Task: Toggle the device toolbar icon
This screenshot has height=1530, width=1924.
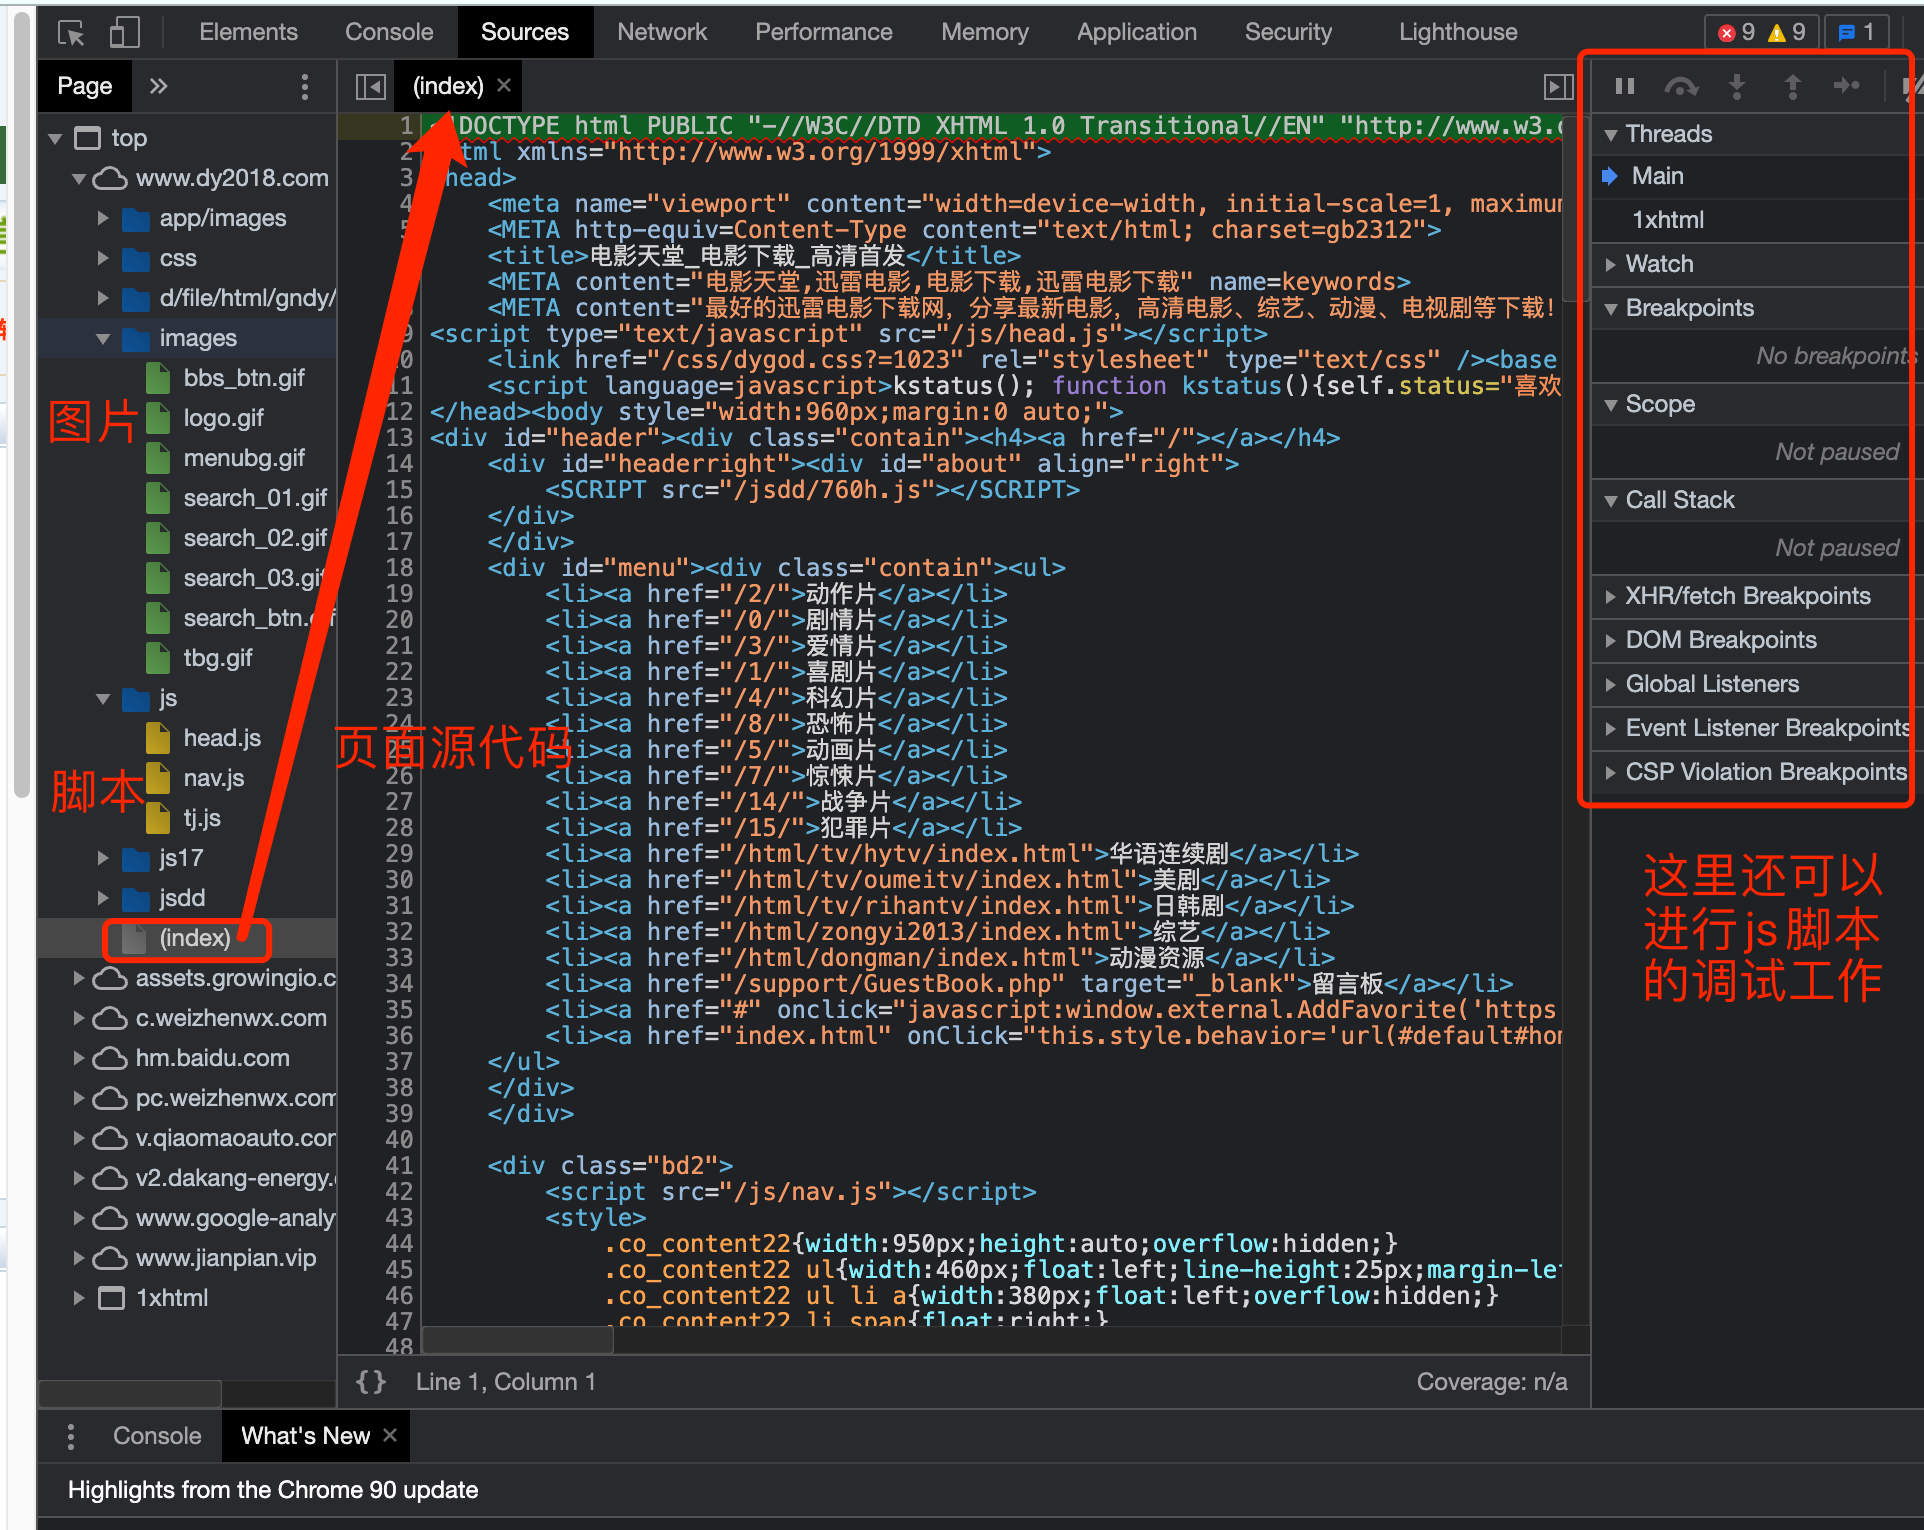Action: [x=124, y=33]
